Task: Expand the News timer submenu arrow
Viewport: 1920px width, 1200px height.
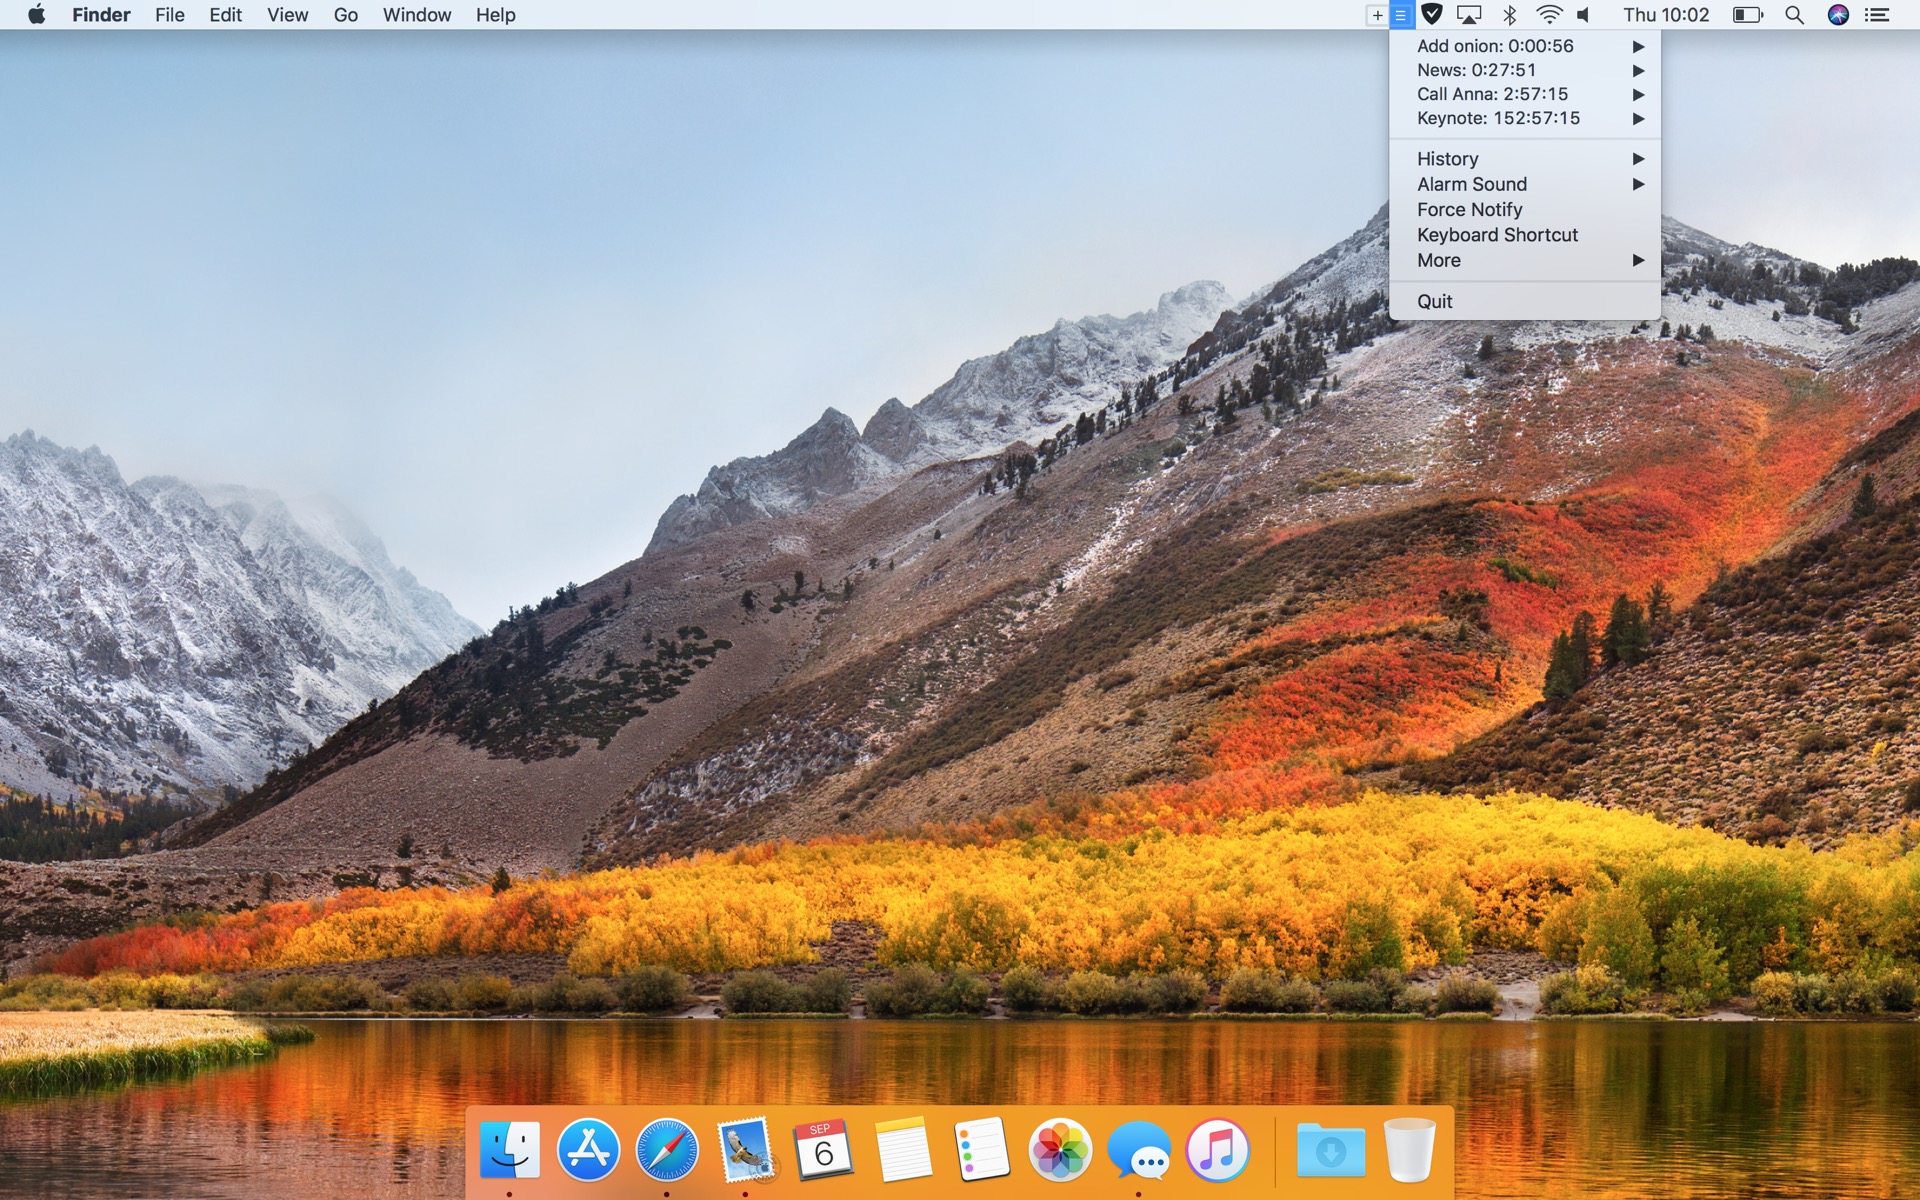Action: click(1638, 70)
